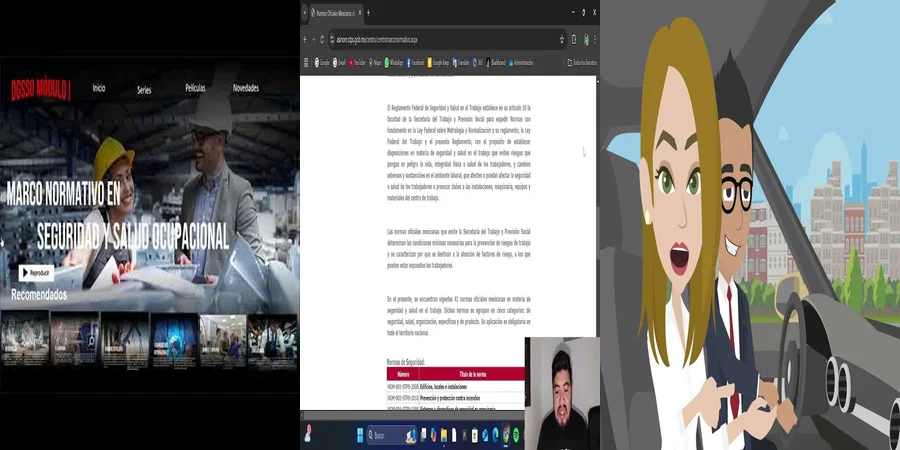Screen dimensions: 900x450
Task: Open the fifth Recomendados thumbnail
Action: [223, 340]
